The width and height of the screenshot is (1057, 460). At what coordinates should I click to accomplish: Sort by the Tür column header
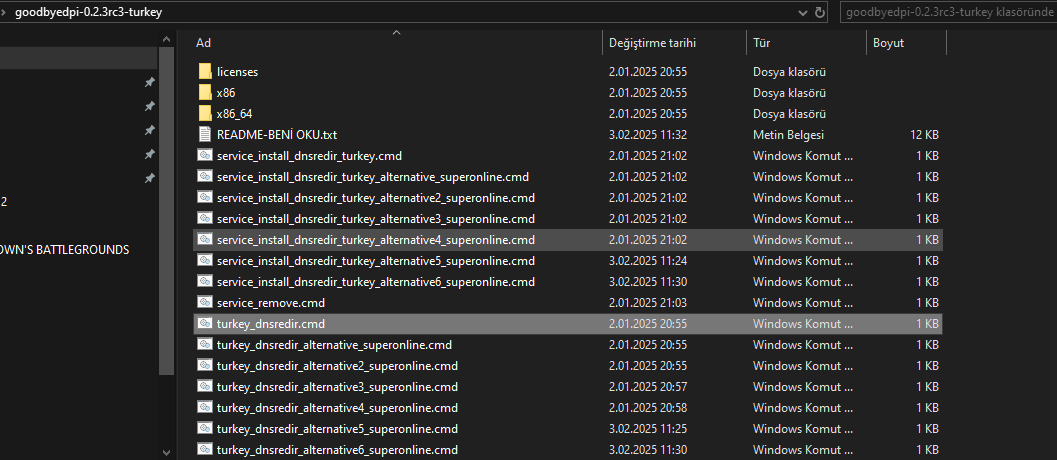pos(761,42)
